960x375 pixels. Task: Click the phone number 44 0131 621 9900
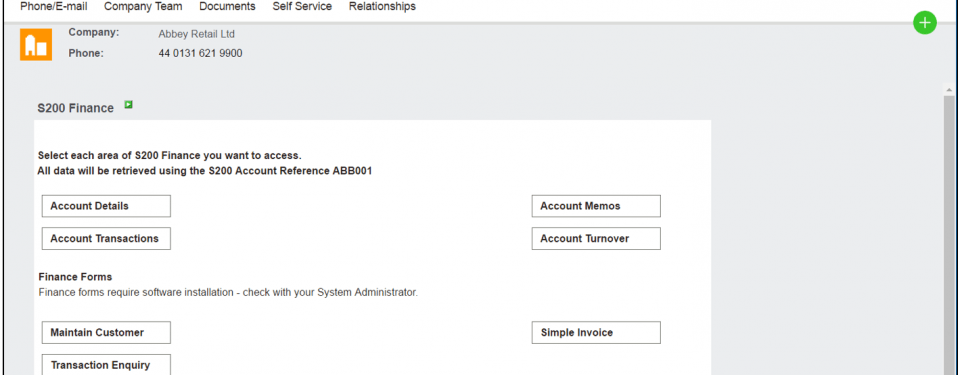click(200, 53)
